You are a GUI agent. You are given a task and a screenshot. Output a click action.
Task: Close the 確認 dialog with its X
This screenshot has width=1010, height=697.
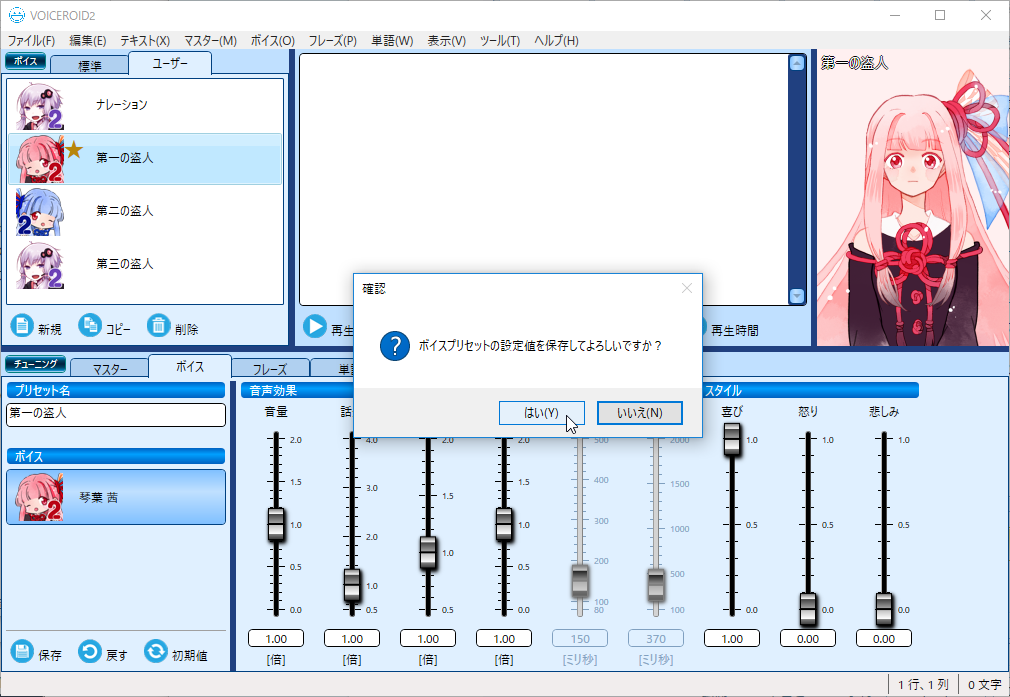click(x=687, y=288)
